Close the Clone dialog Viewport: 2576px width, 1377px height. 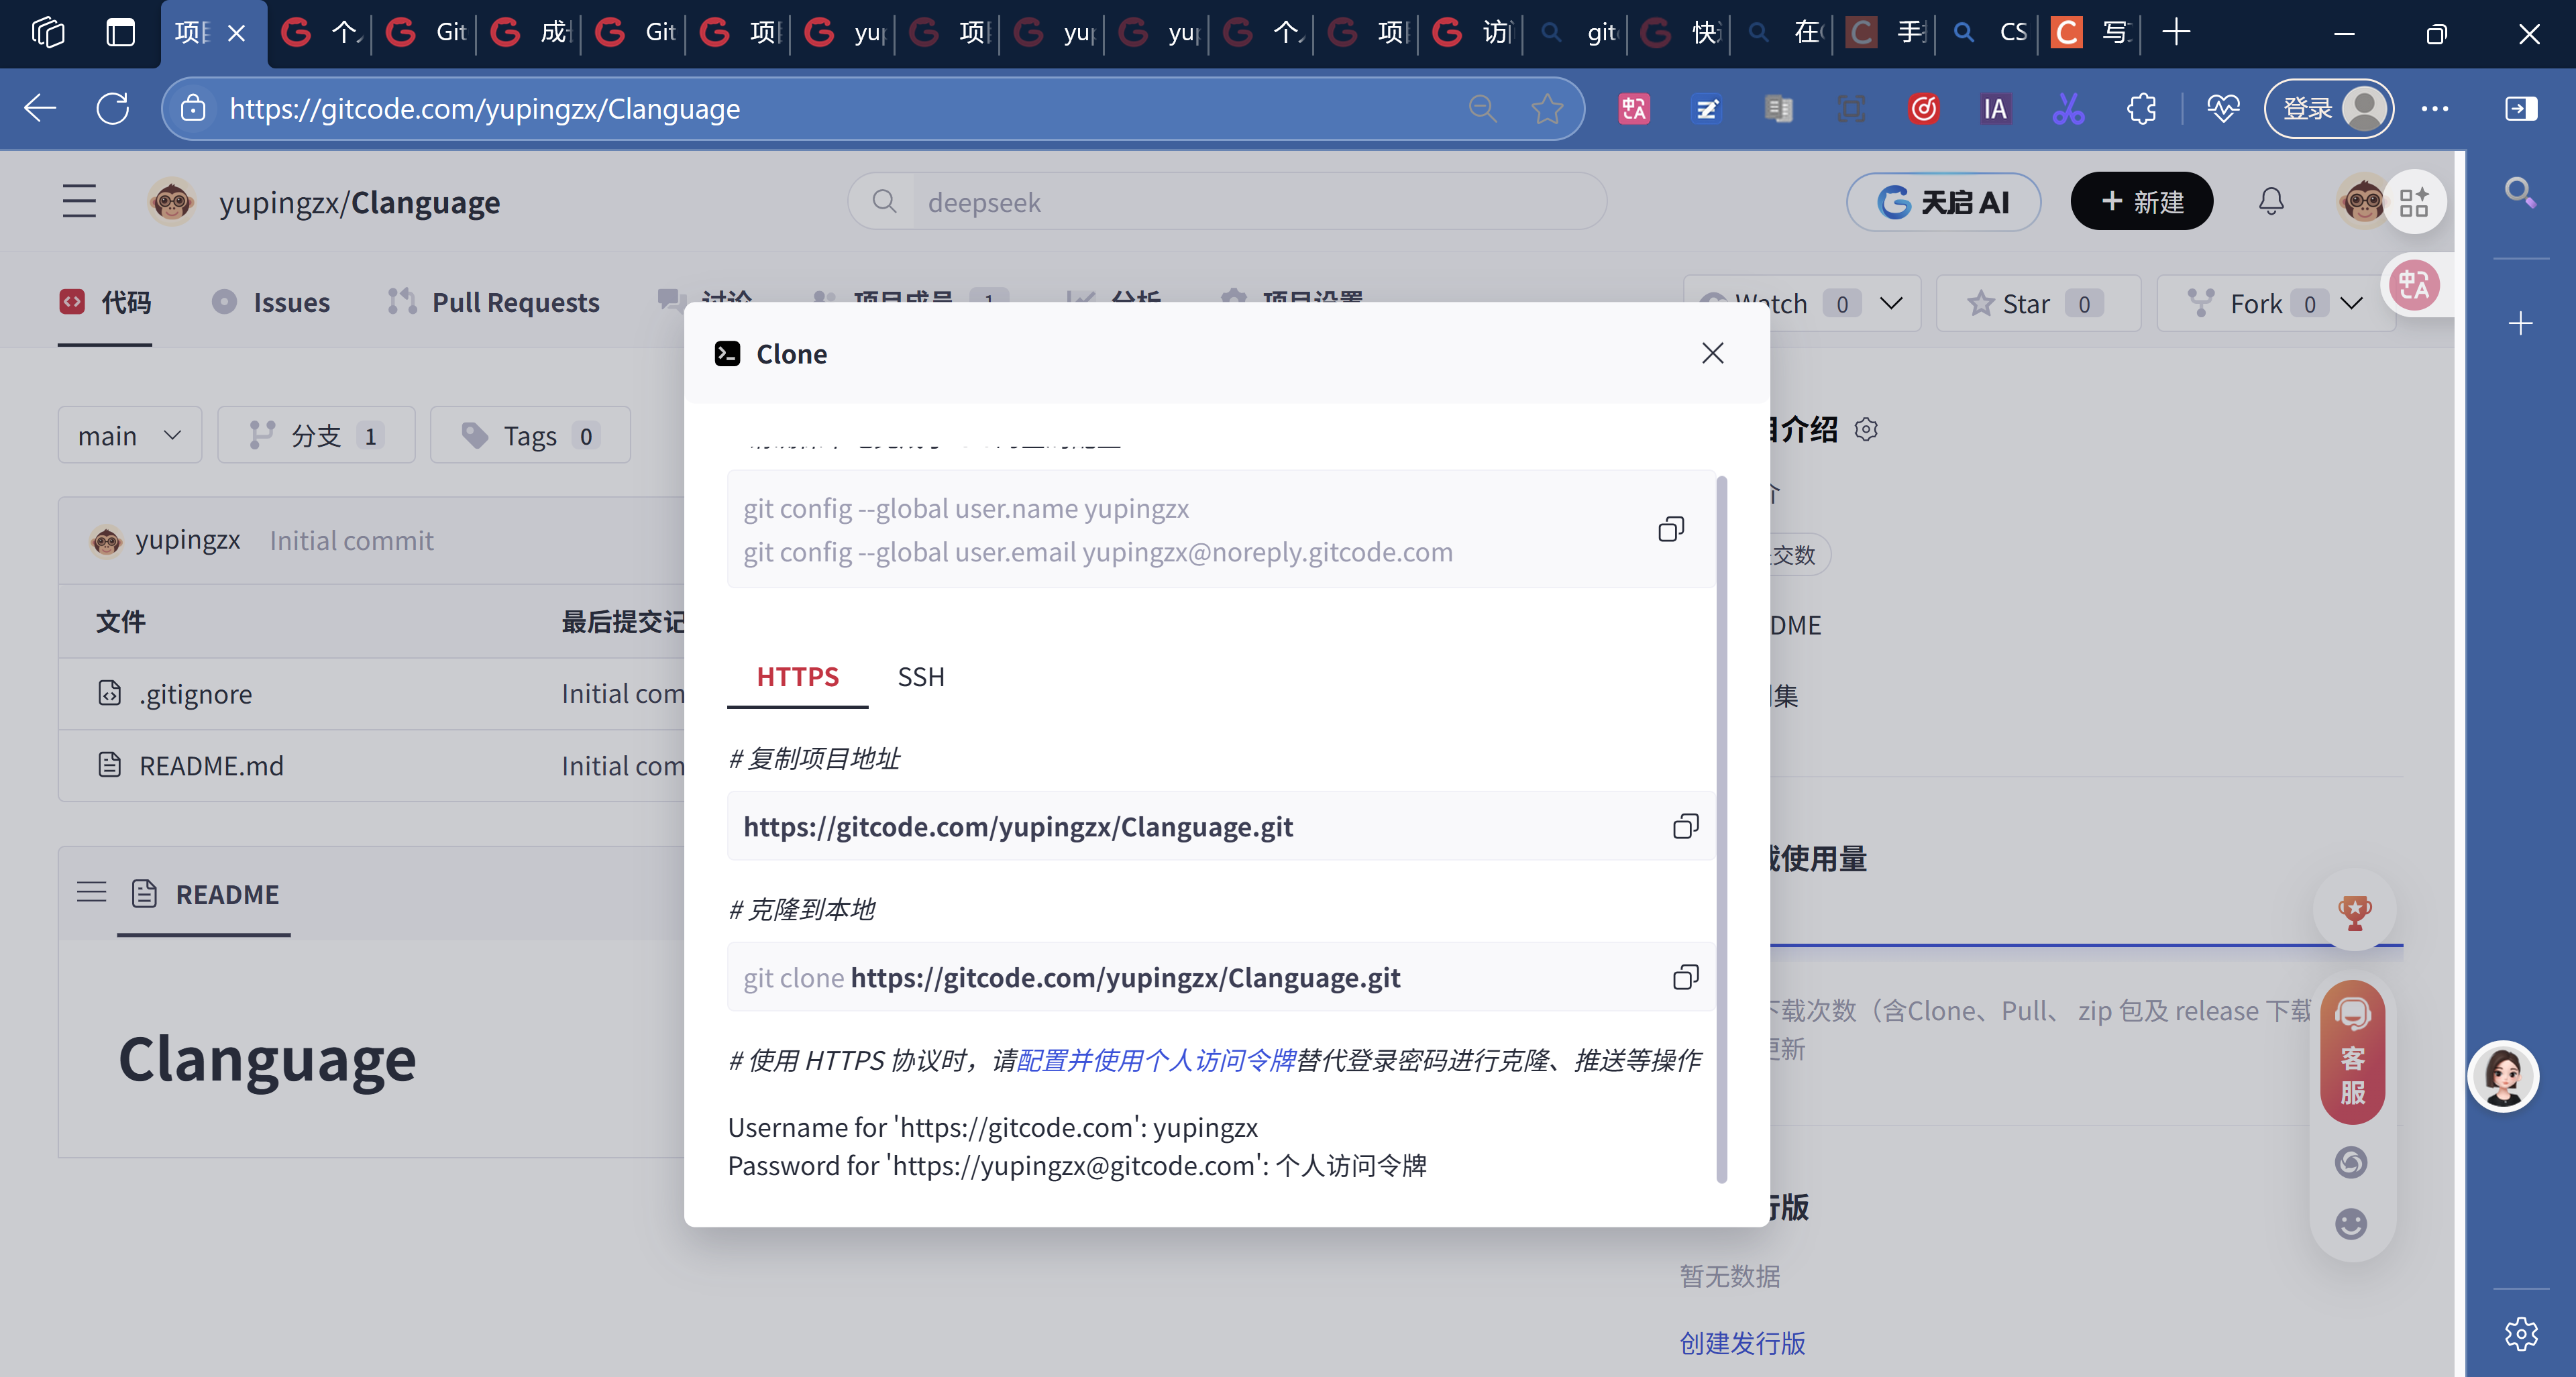[x=1713, y=353]
